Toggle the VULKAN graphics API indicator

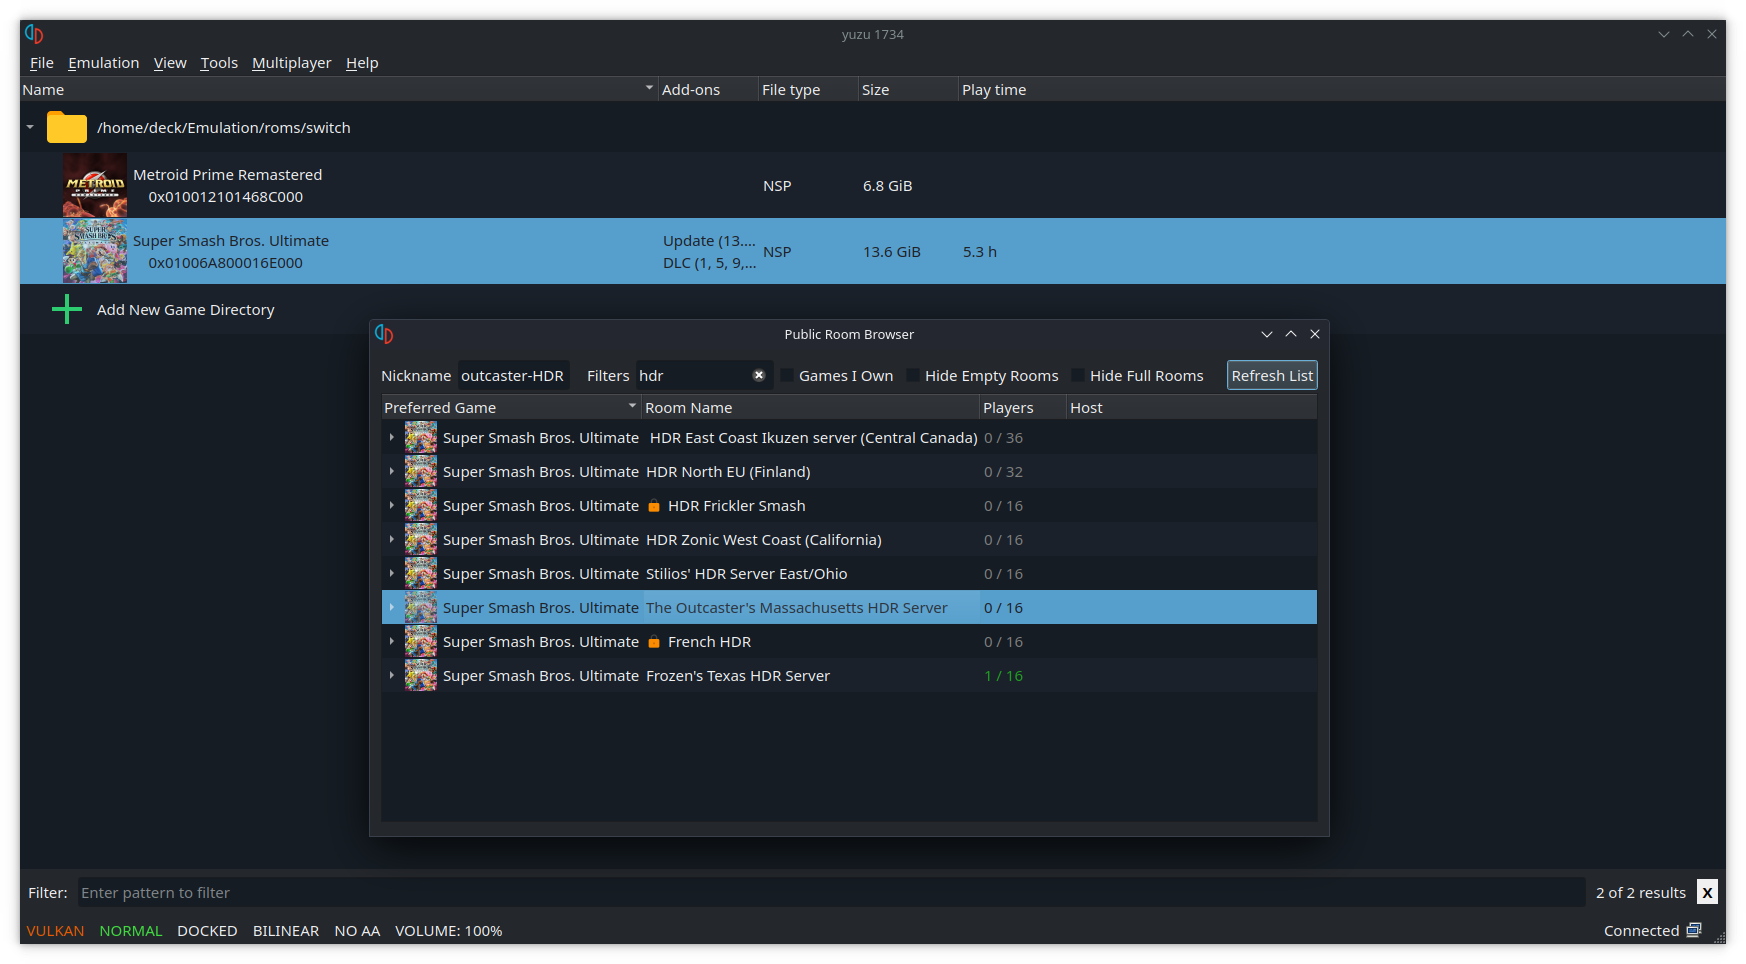[55, 931]
